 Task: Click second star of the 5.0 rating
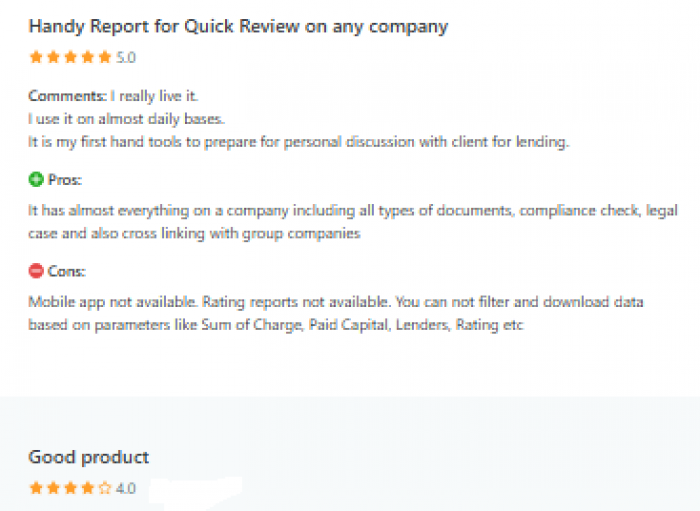pyautogui.click(x=53, y=57)
